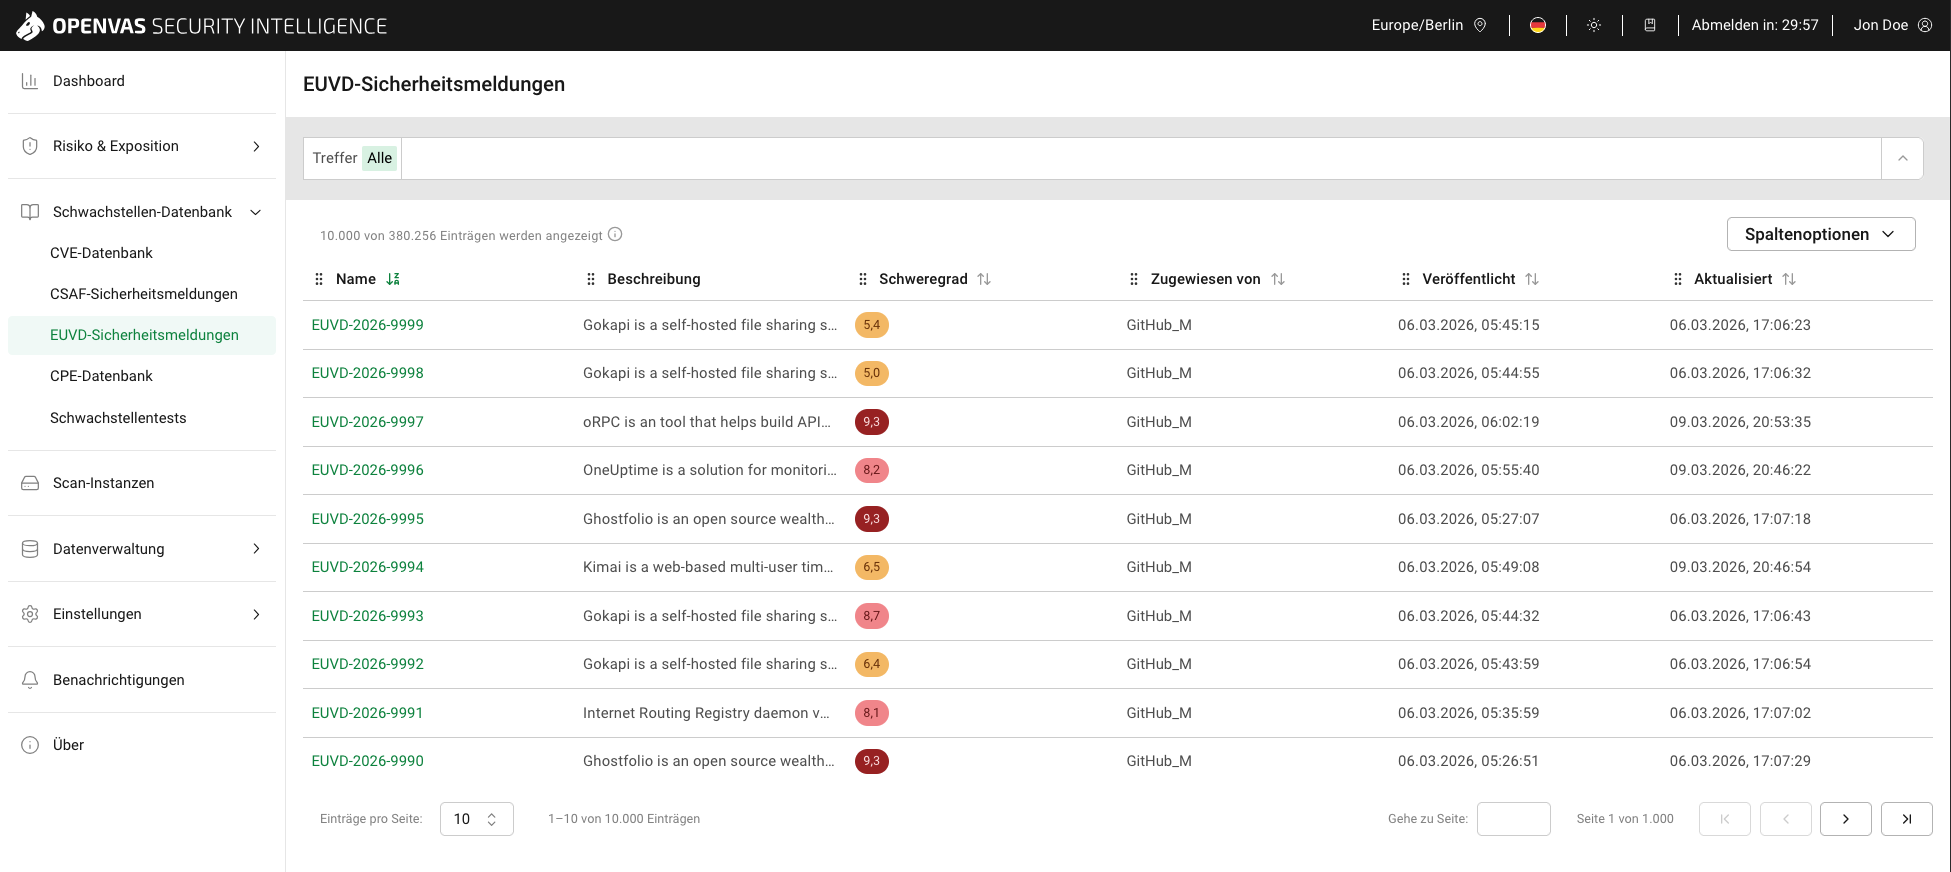Screen dimensions: 1951x872
Task: Open the Dashboard sidebar icon
Action: tap(30, 81)
